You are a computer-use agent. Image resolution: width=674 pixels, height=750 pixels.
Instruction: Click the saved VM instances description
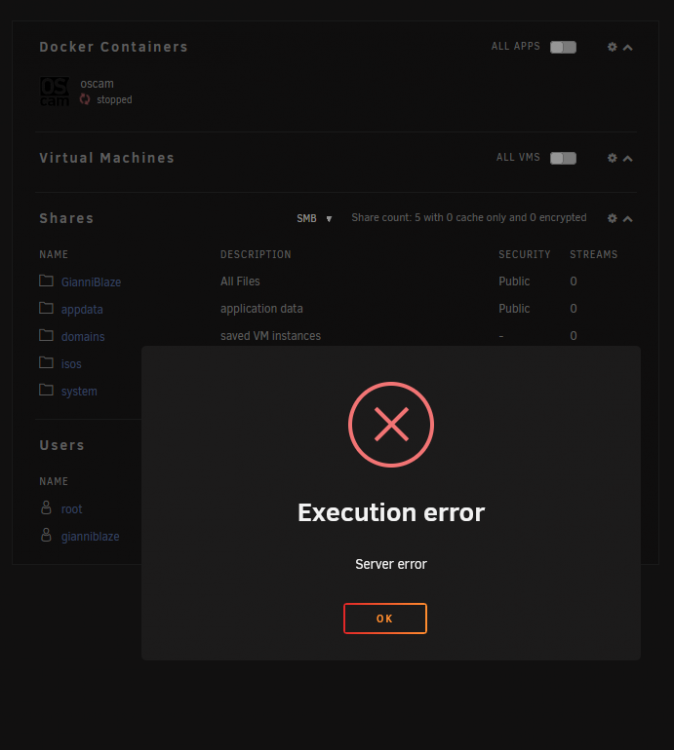pos(270,336)
